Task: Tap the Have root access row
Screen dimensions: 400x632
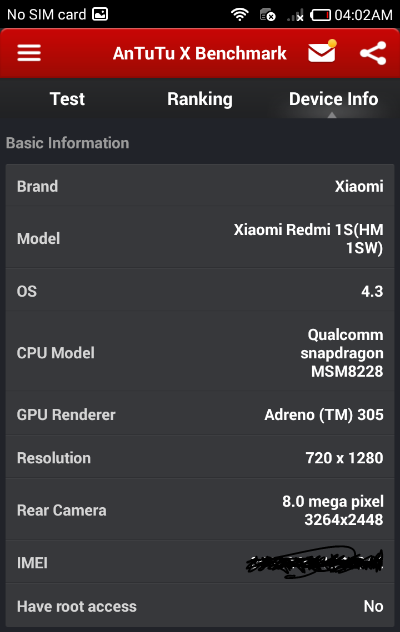Action: pyautogui.click(x=200, y=606)
